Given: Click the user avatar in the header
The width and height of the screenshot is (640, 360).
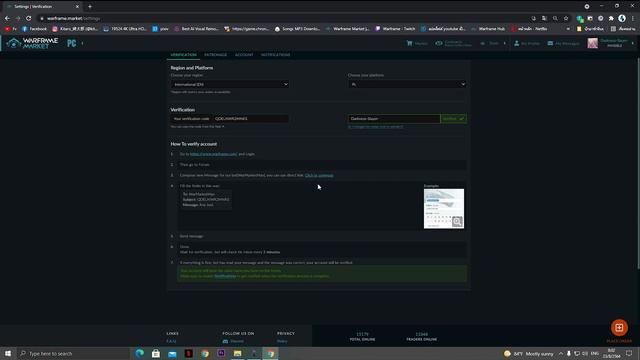Looking at the screenshot, I should click(x=592, y=43).
